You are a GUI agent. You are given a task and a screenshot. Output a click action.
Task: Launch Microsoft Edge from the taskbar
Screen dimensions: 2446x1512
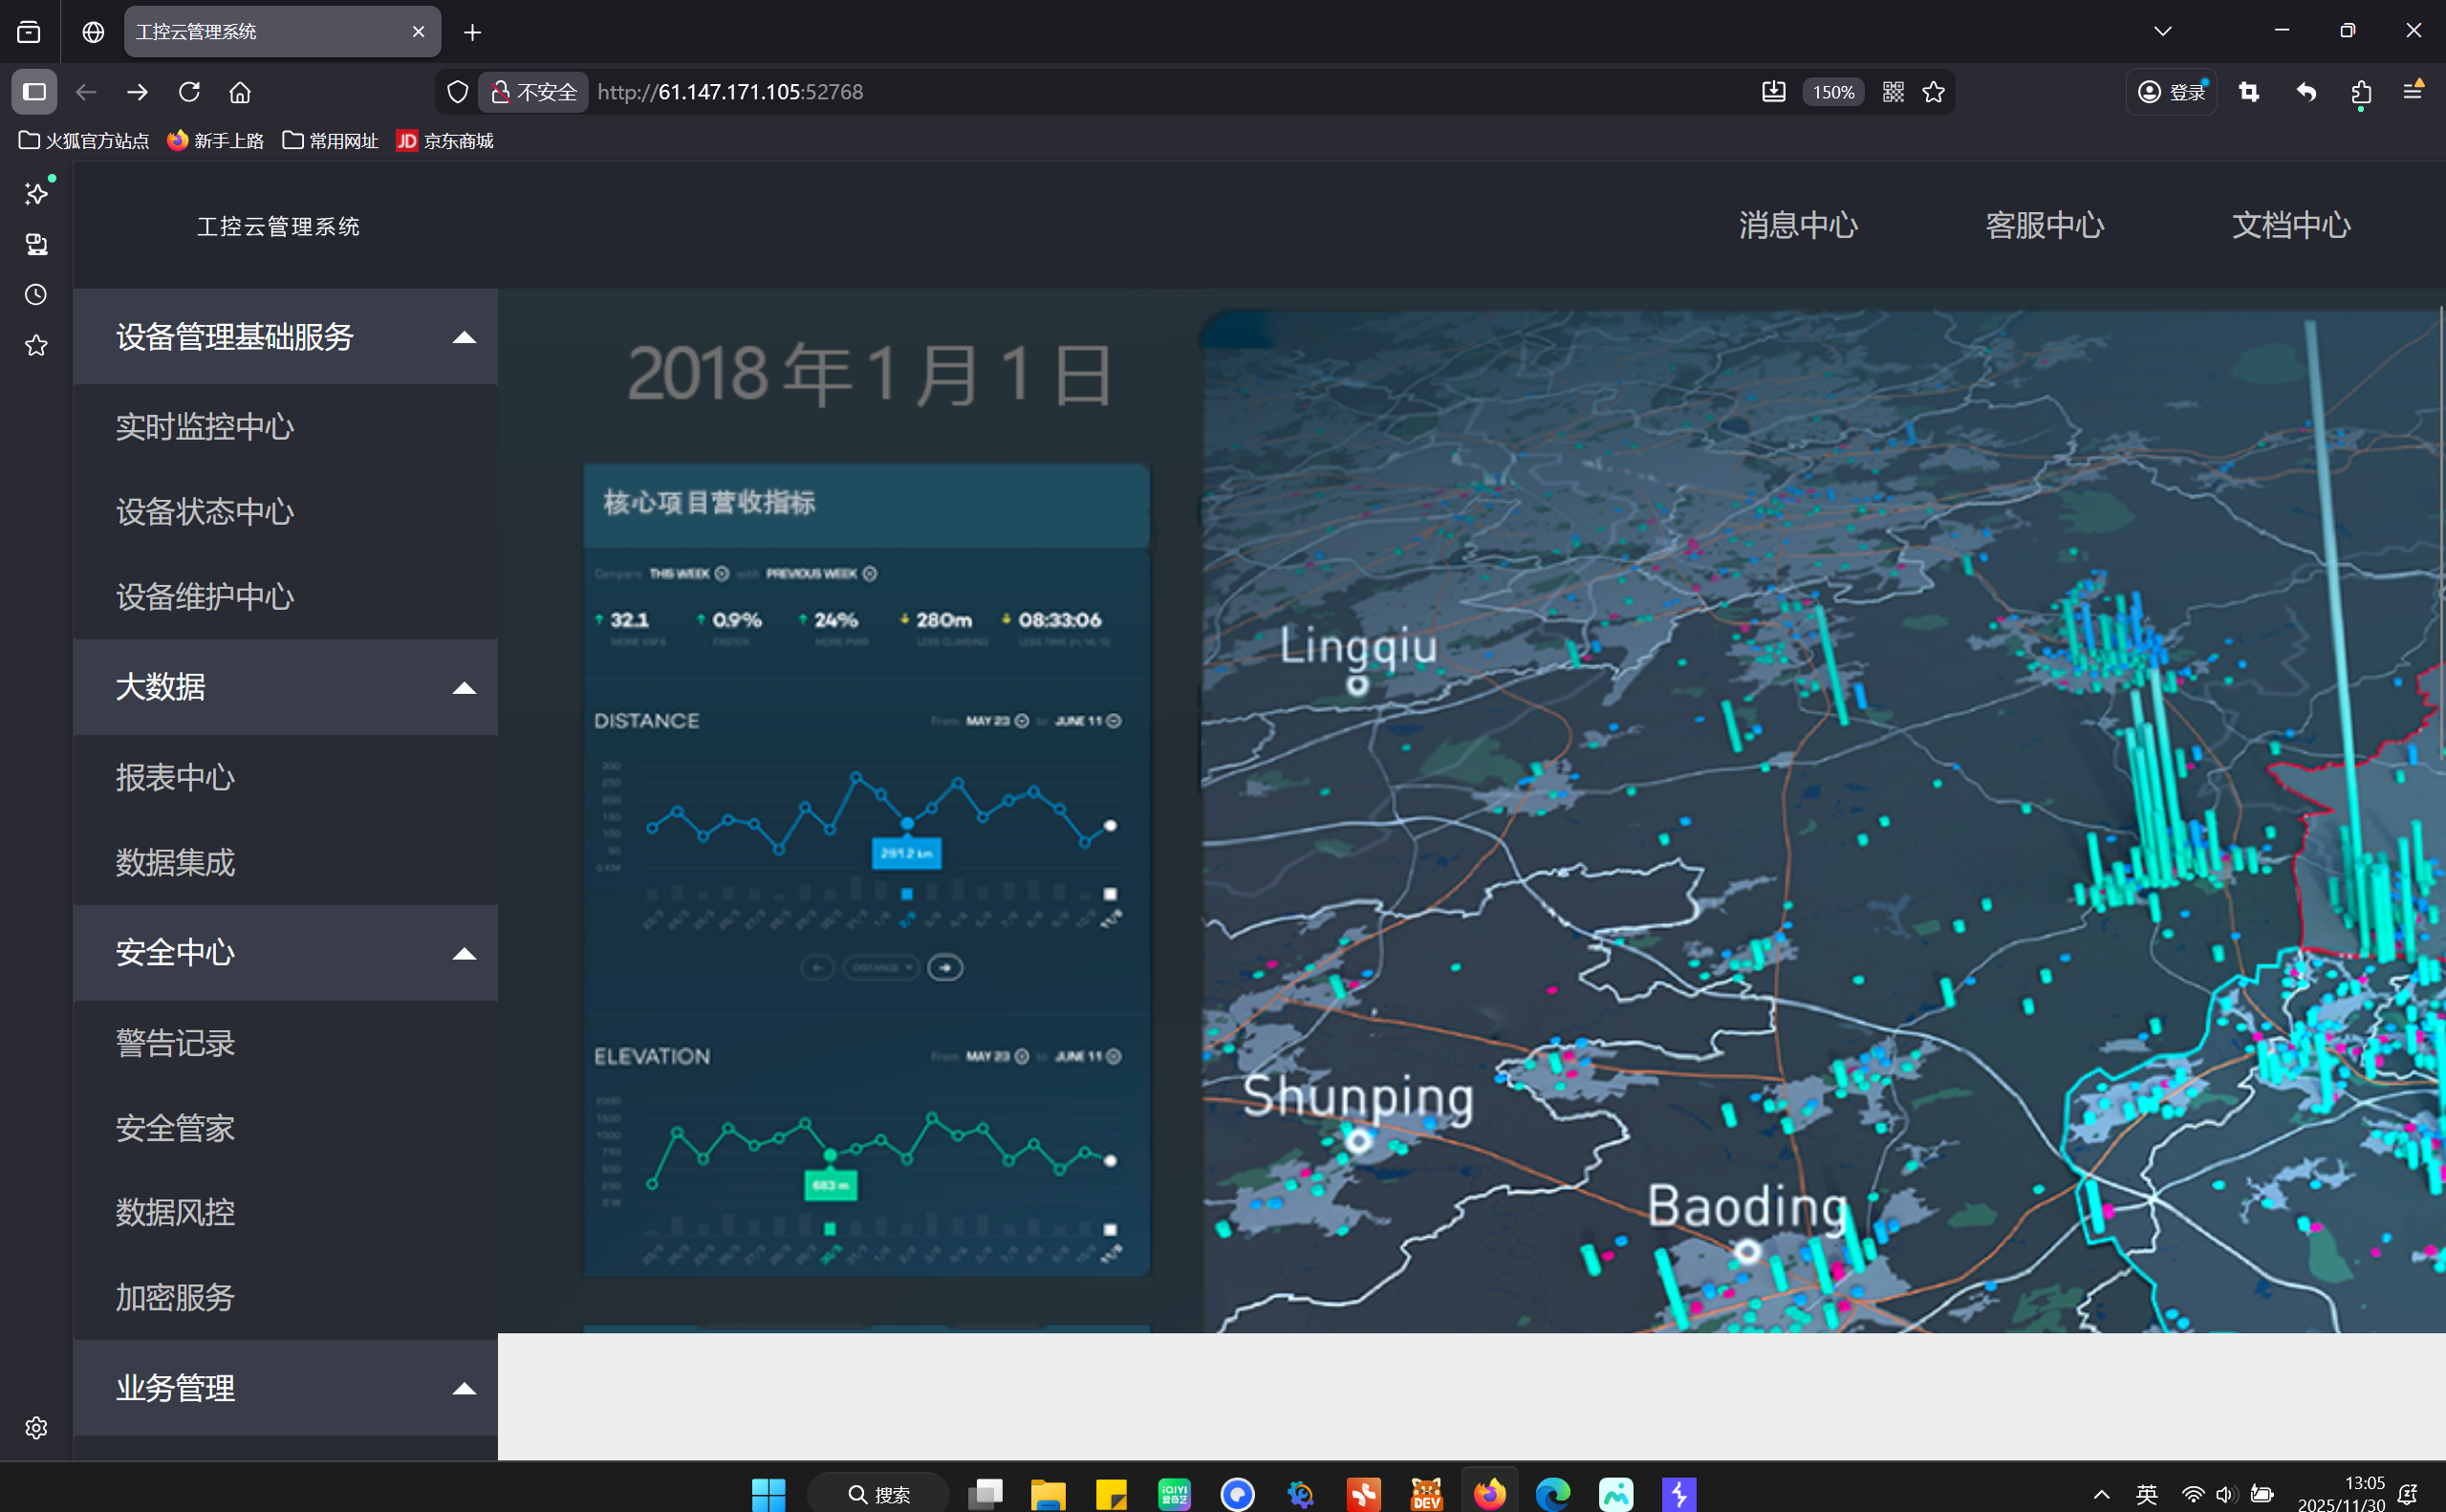point(1552,1493)
